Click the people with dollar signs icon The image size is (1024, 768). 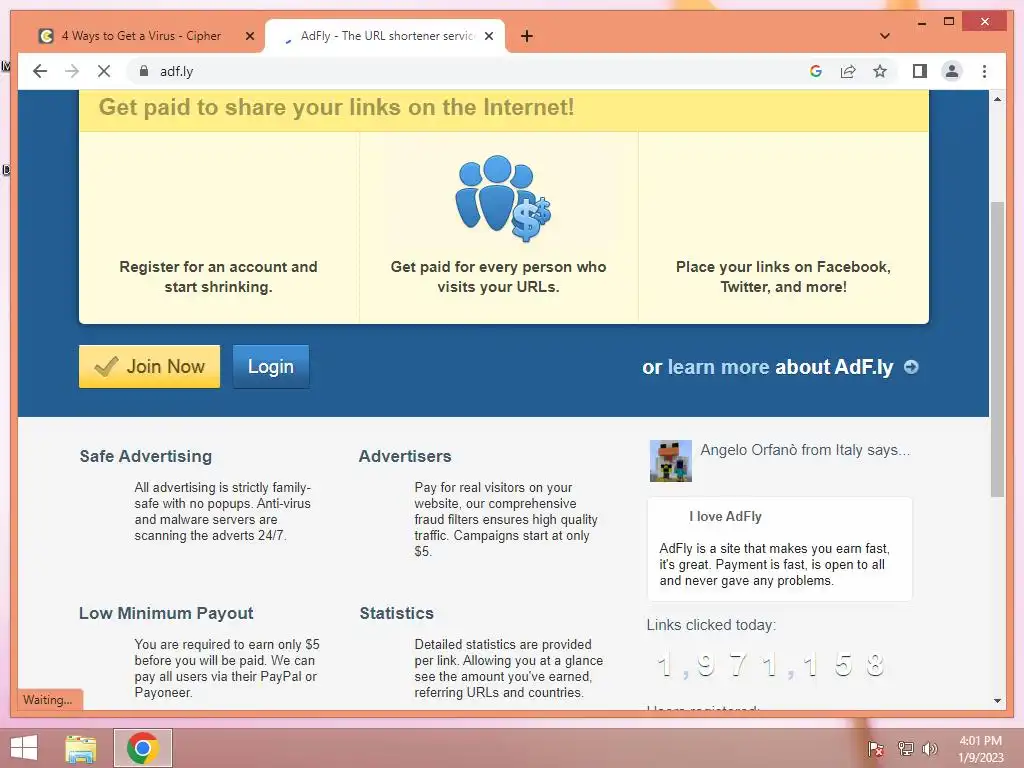(502, 199)
